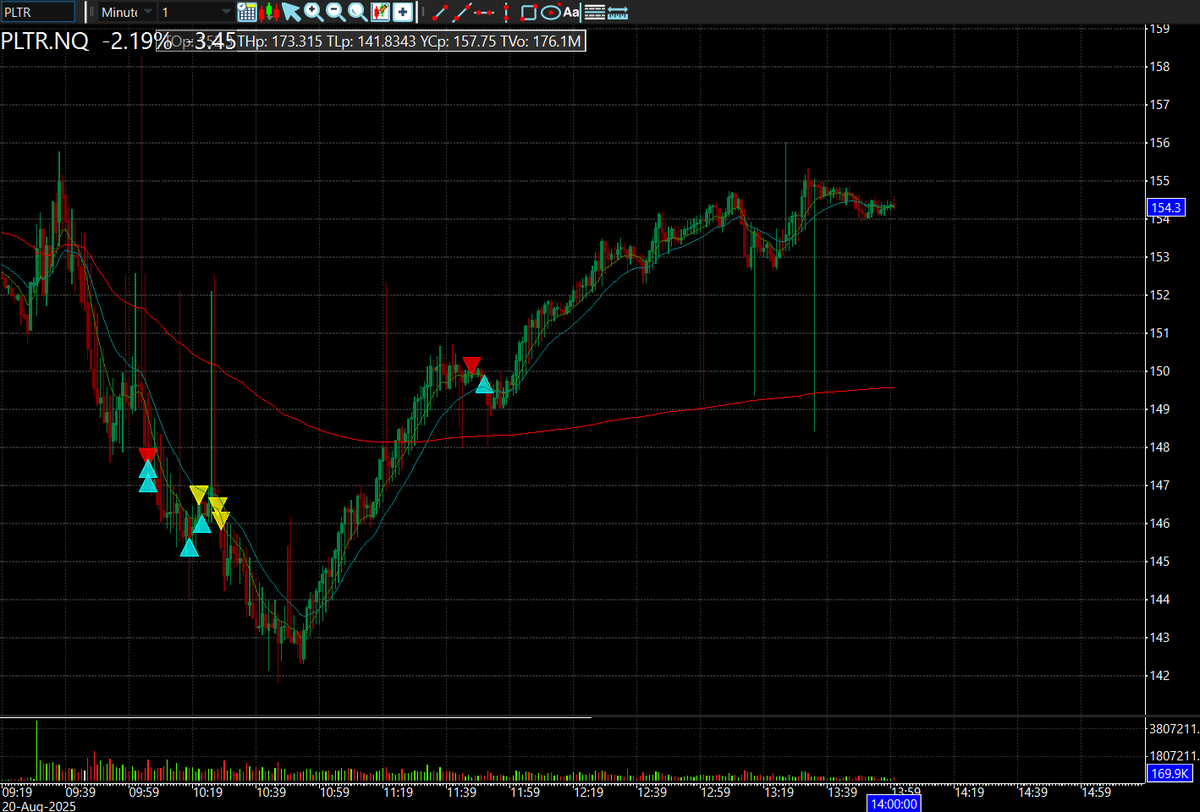Screen dimensions: 1200x812
Task: Select the ruler measure tool
Action: coord(618,12)
